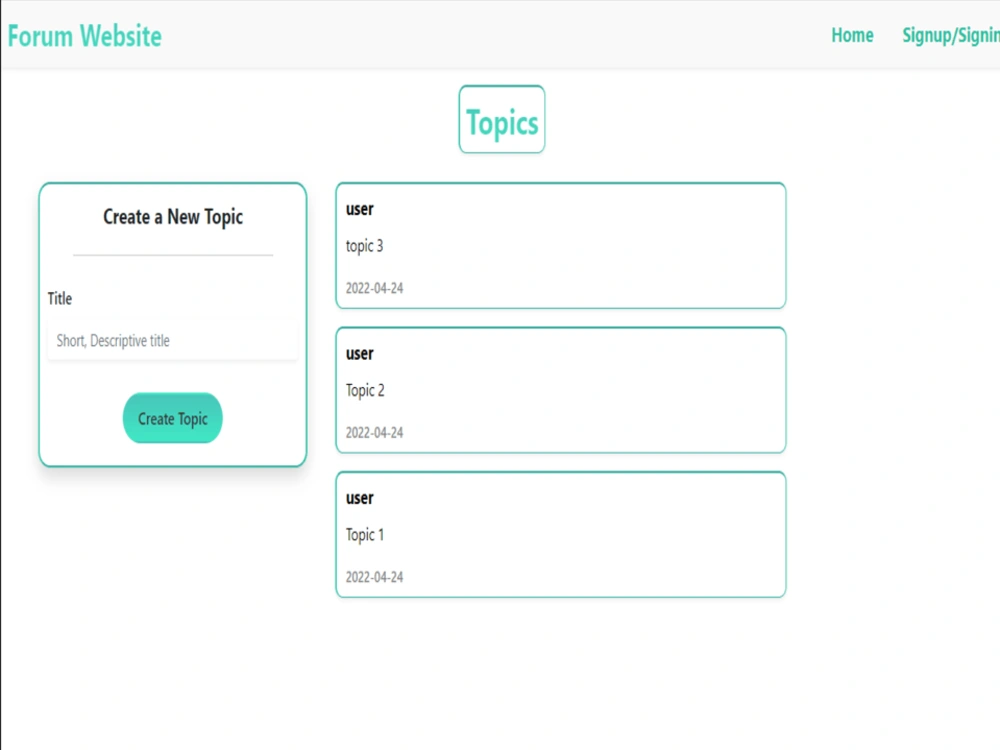Click inside the Title input field
Viewport: 1000px width, 750px height.
(x=172, y=340)
